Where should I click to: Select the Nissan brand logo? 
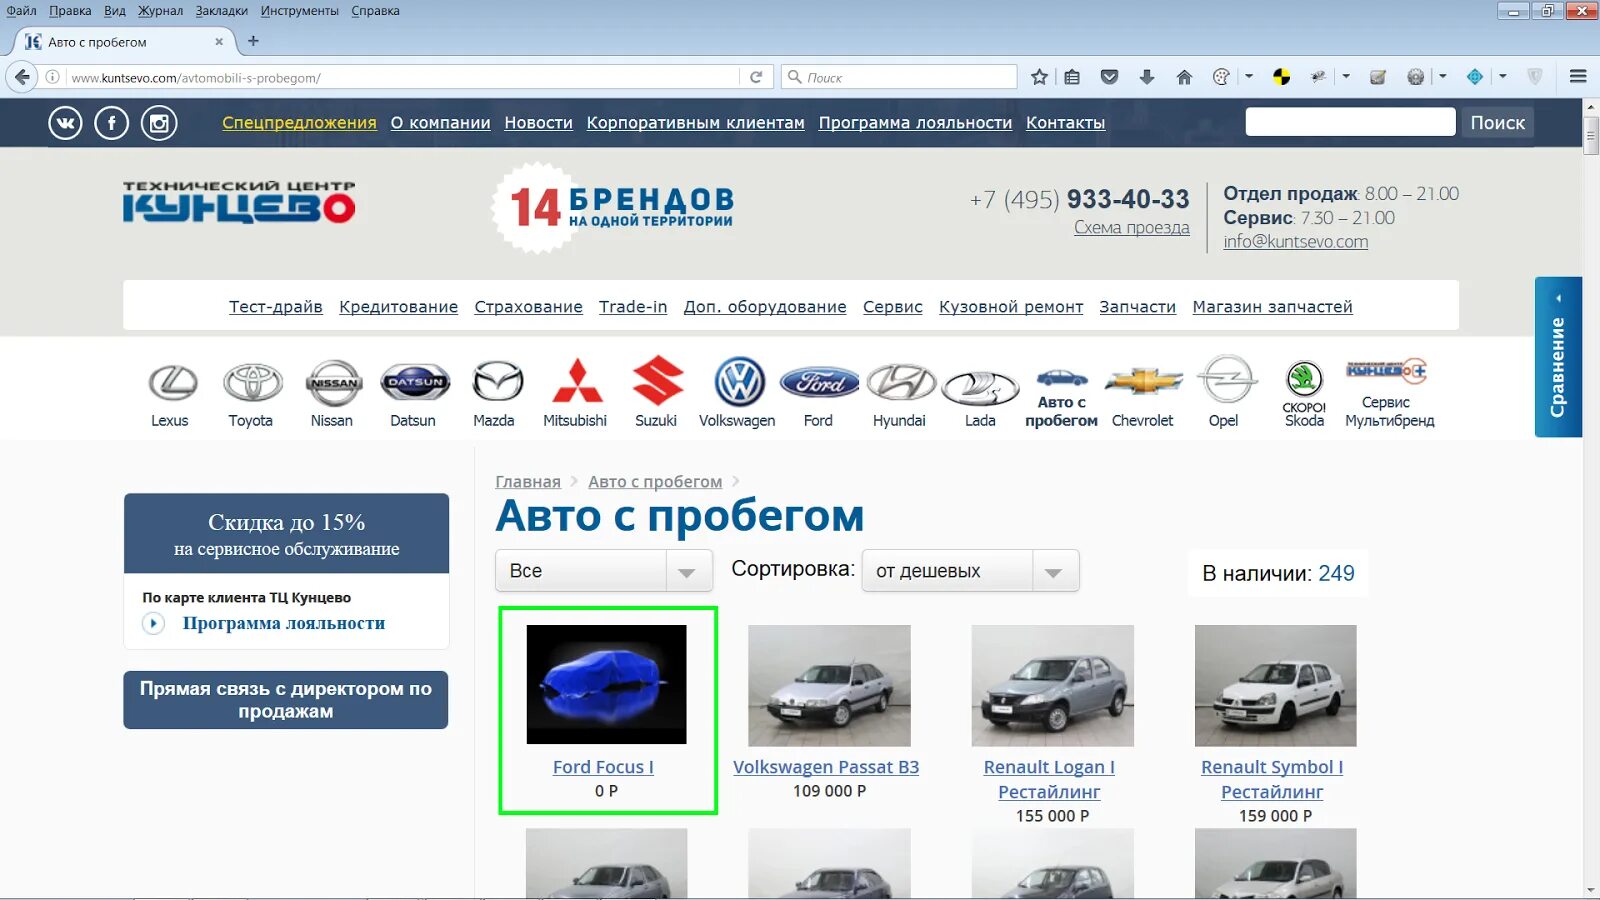tap(333, 383)
